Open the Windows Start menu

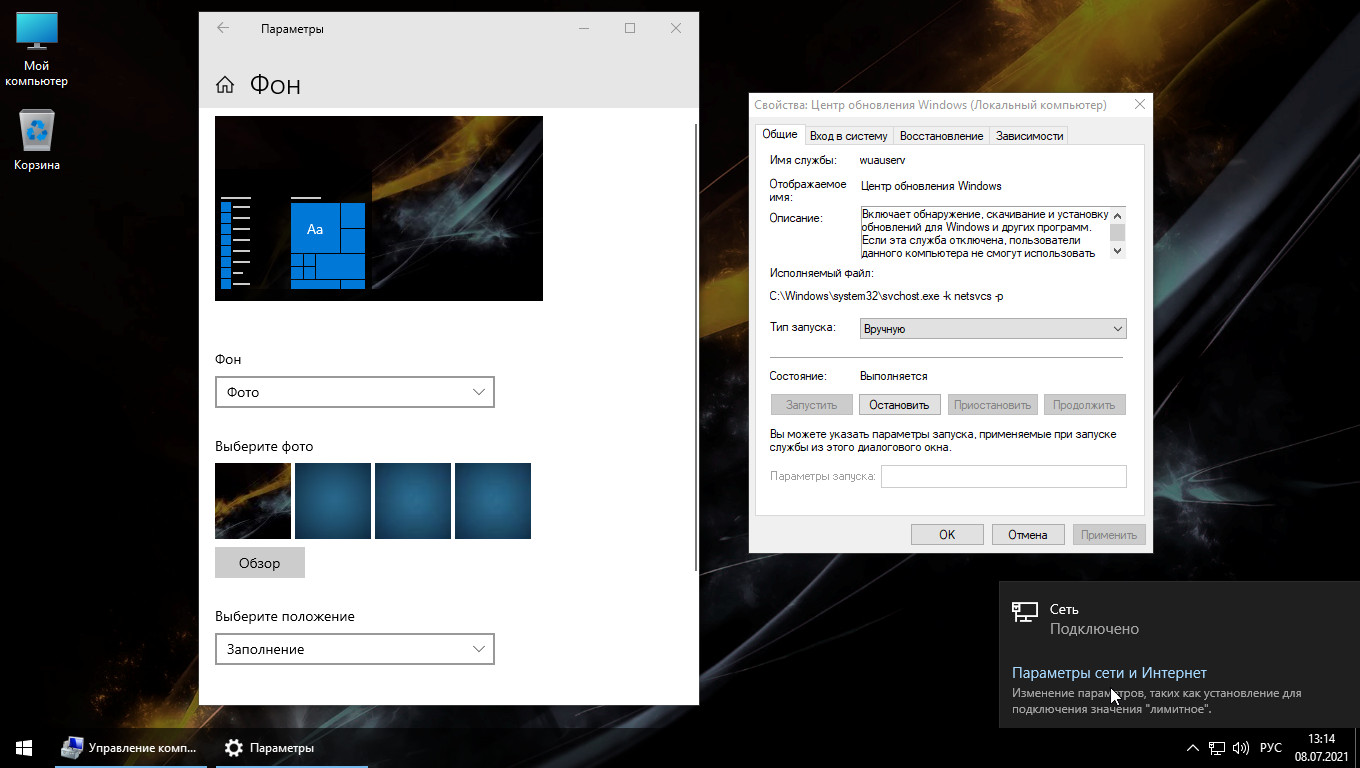click(24, 747)
